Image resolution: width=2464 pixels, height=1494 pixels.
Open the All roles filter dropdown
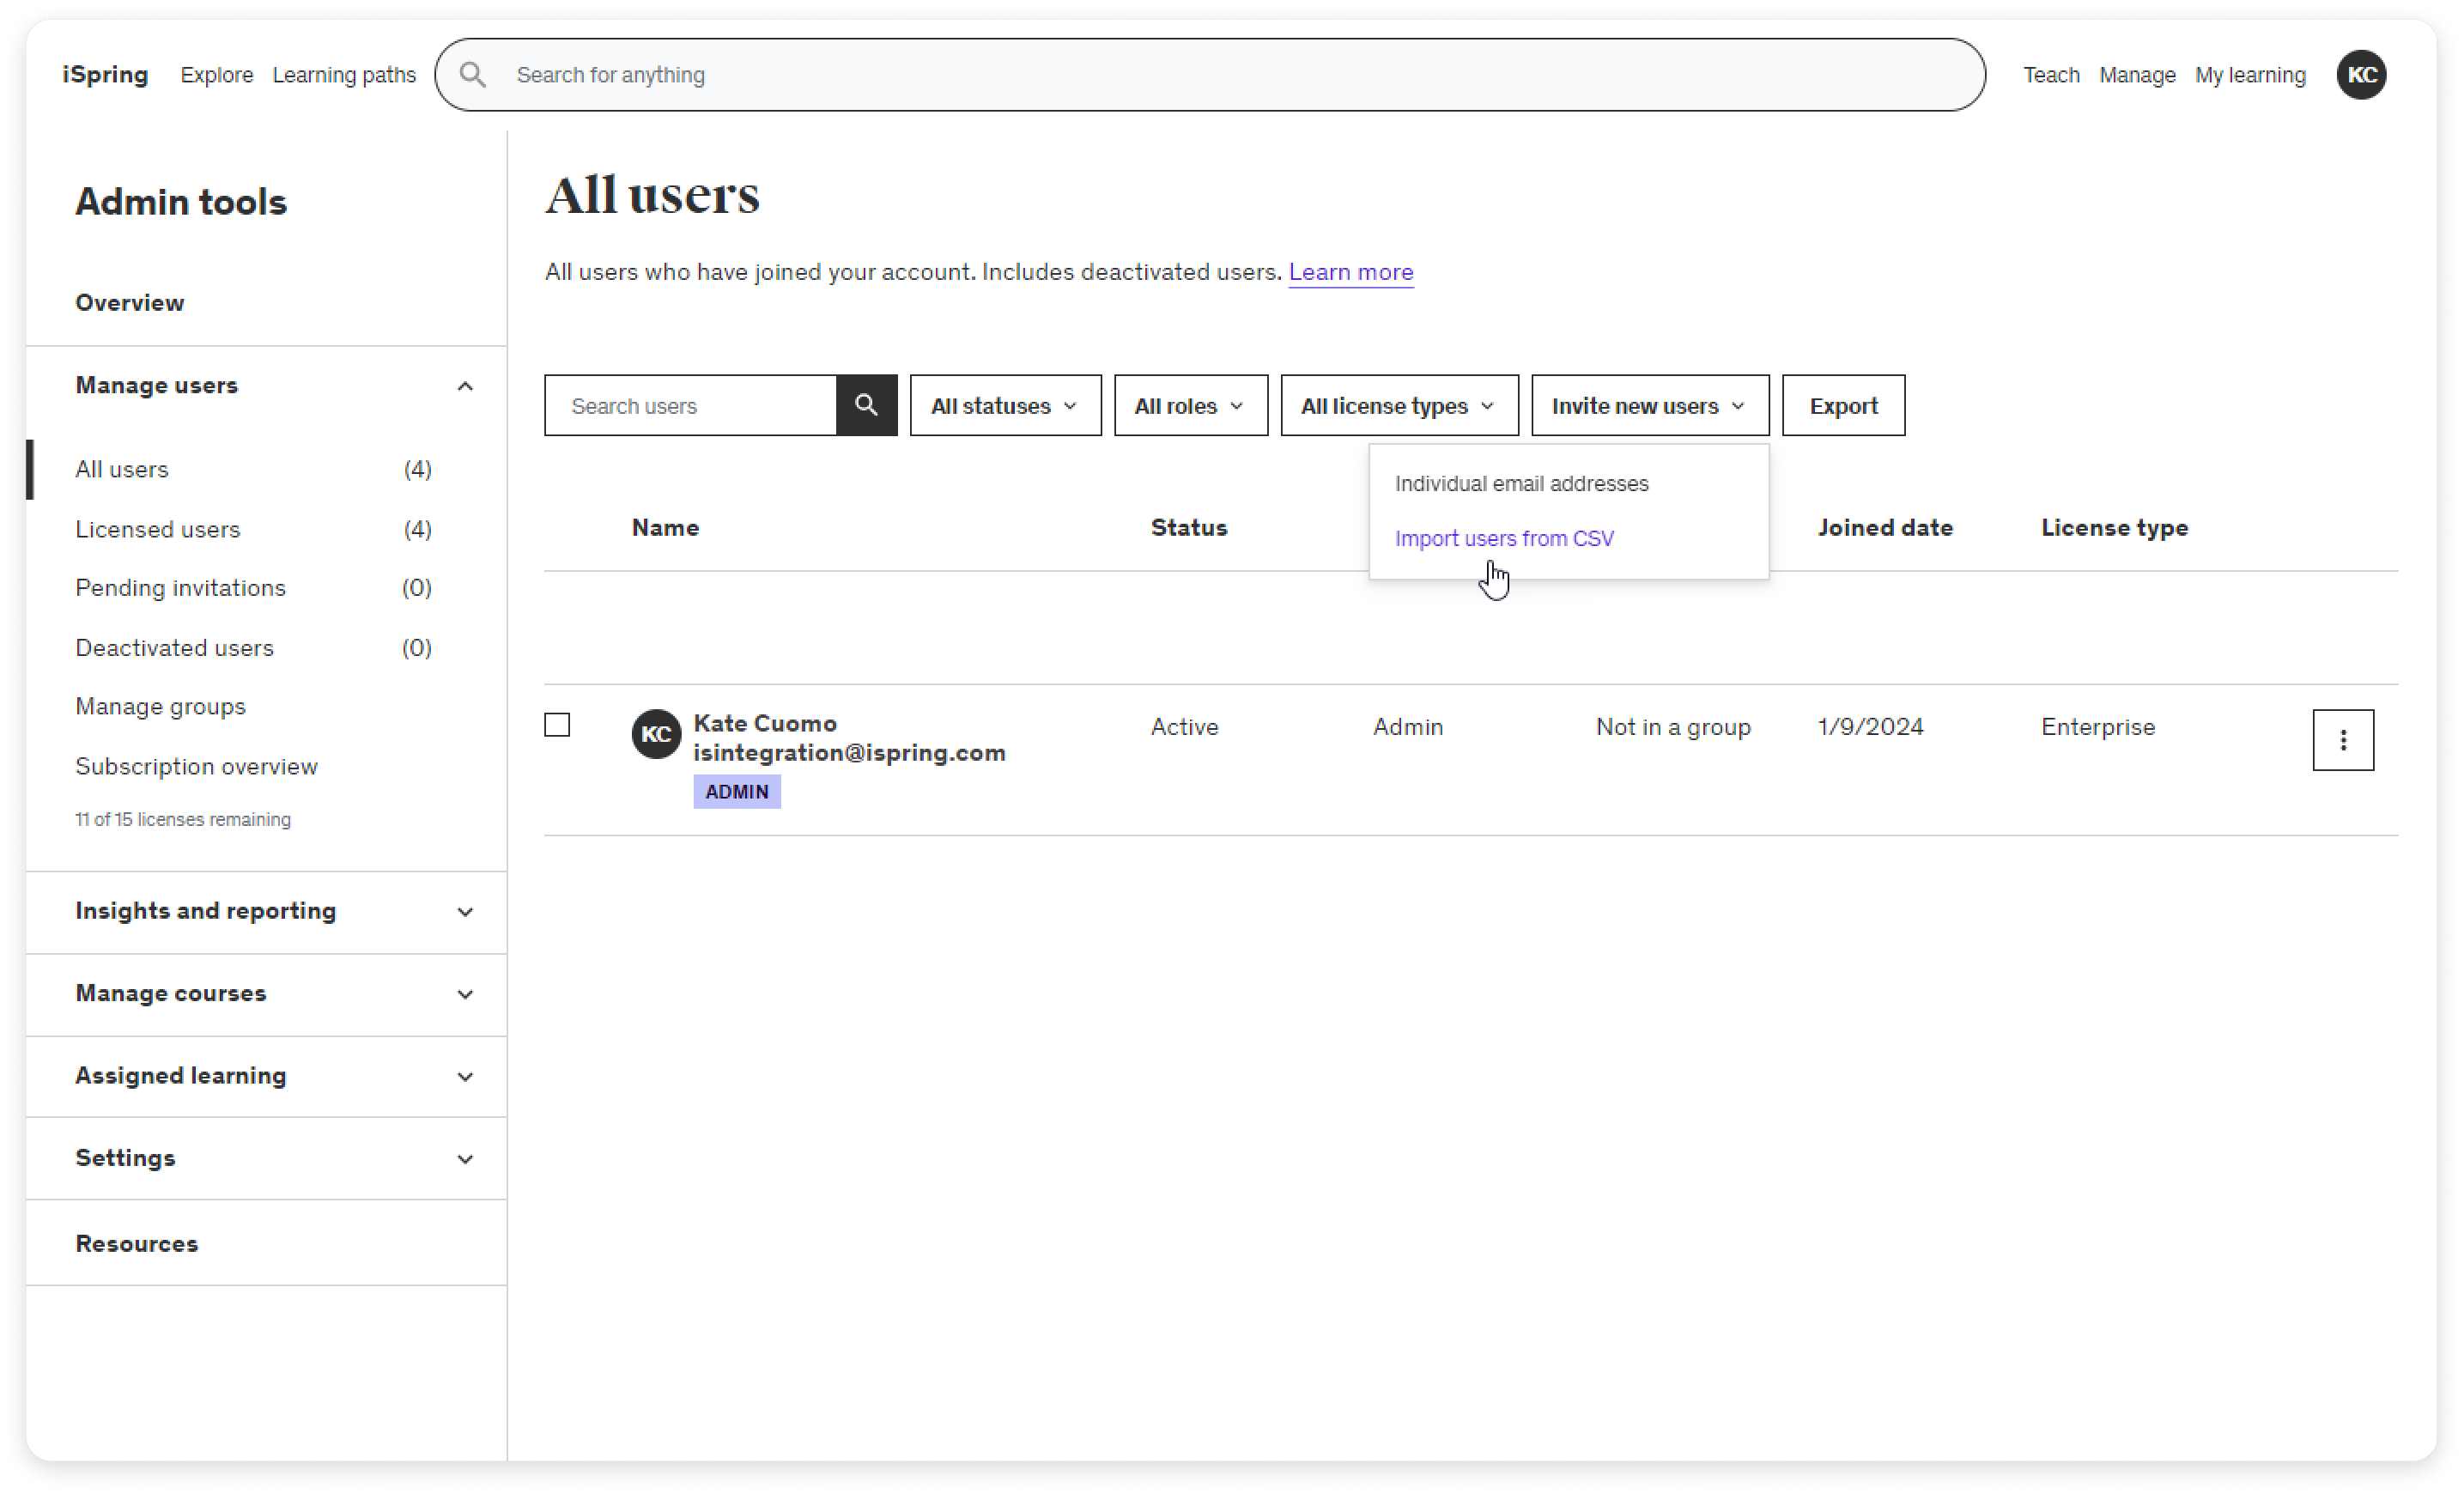pos(1190,405)
